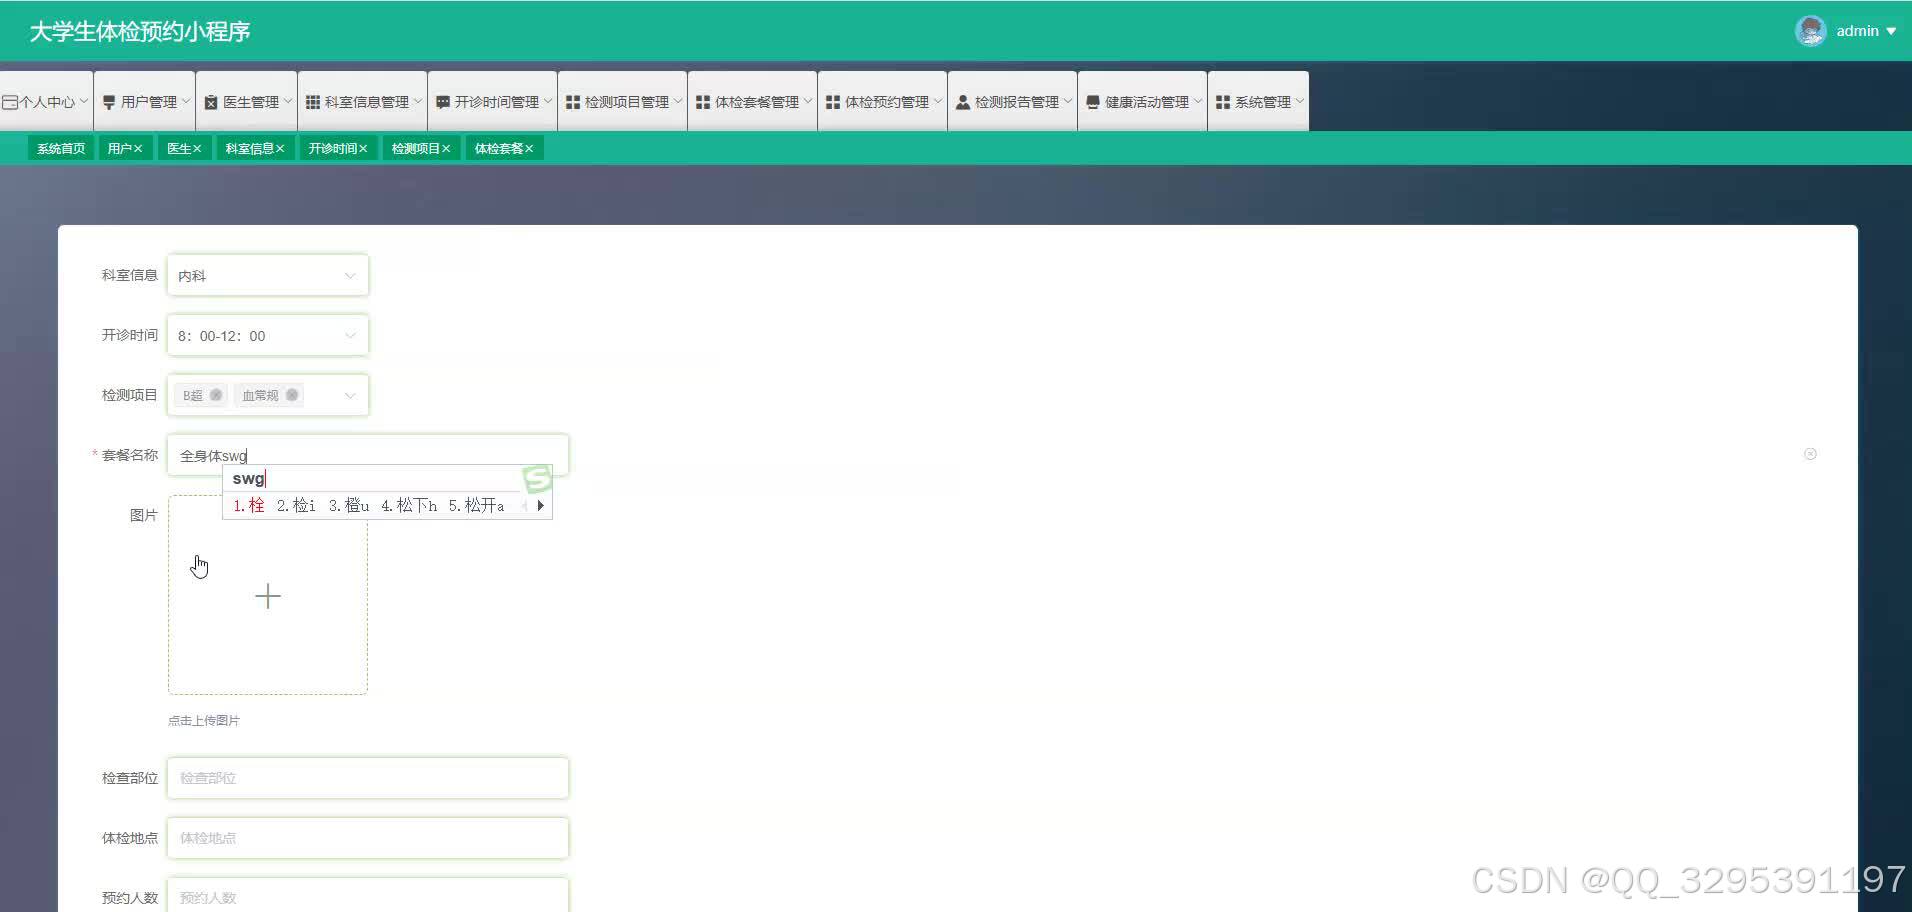Click the 医生管理 clipboard icon

click(x=211, y=102)
